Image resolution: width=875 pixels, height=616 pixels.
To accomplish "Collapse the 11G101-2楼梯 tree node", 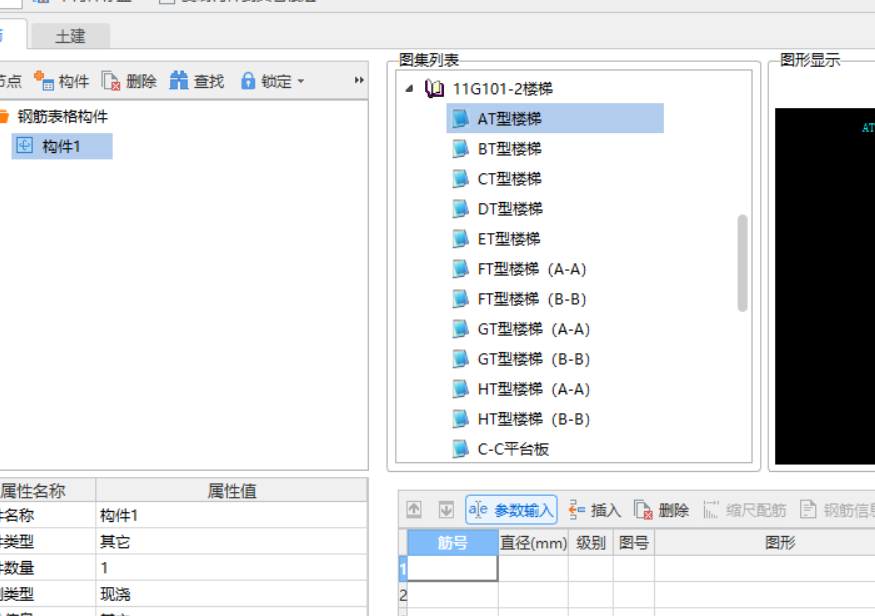I will [x=409, y=88].
